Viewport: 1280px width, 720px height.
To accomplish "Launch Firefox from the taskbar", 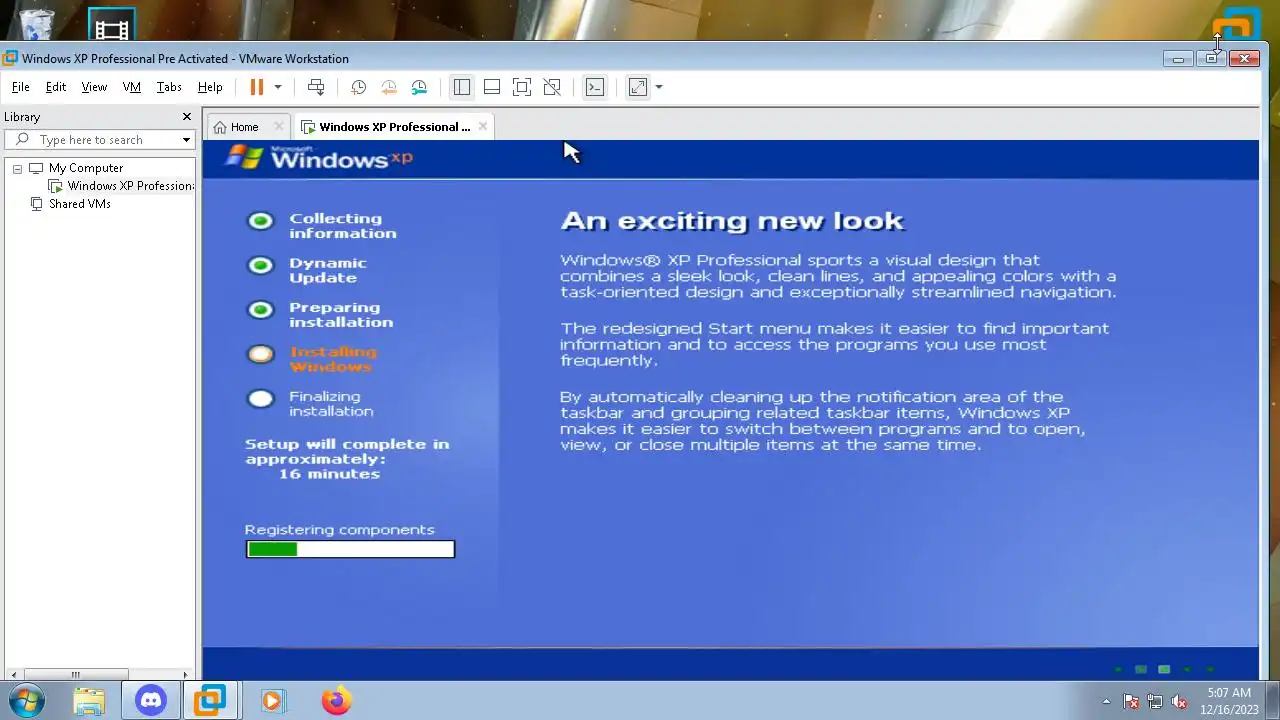I will 336,701.
